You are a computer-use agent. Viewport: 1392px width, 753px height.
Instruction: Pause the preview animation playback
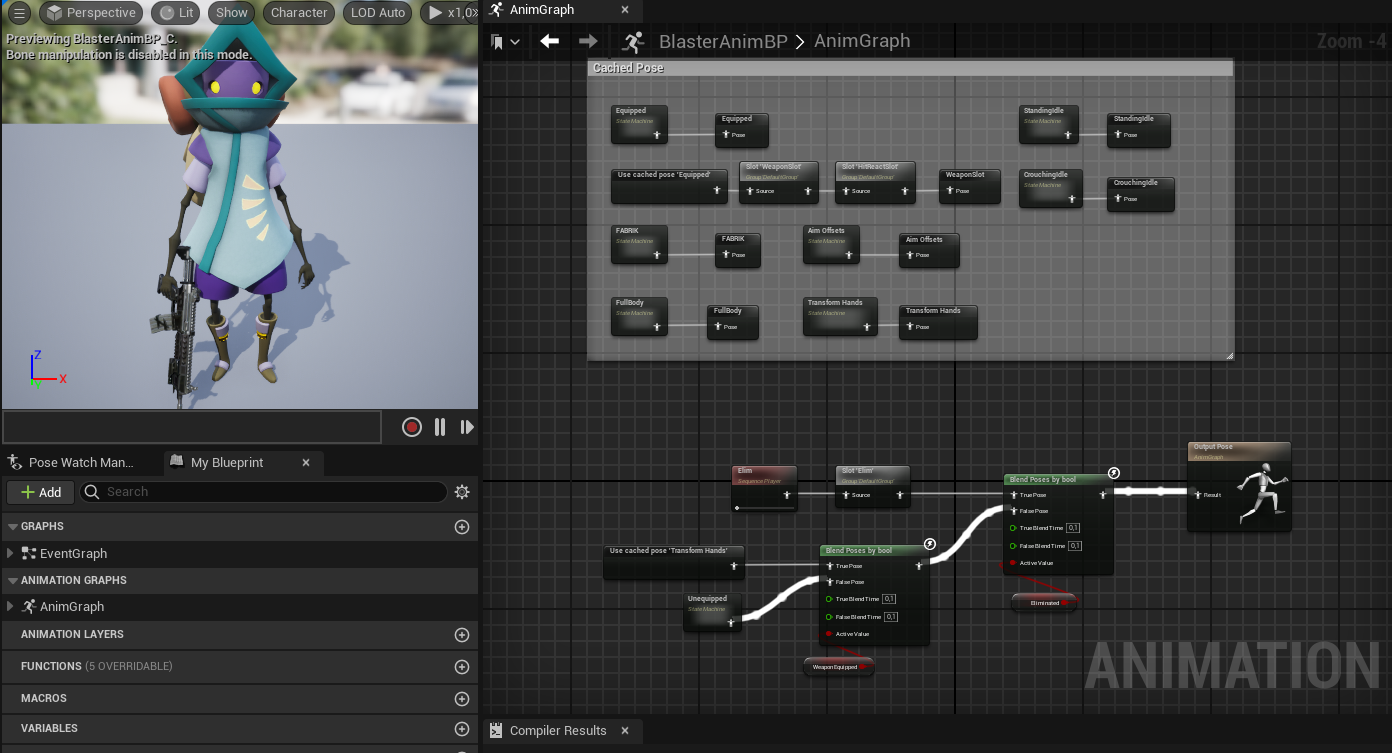440,427
